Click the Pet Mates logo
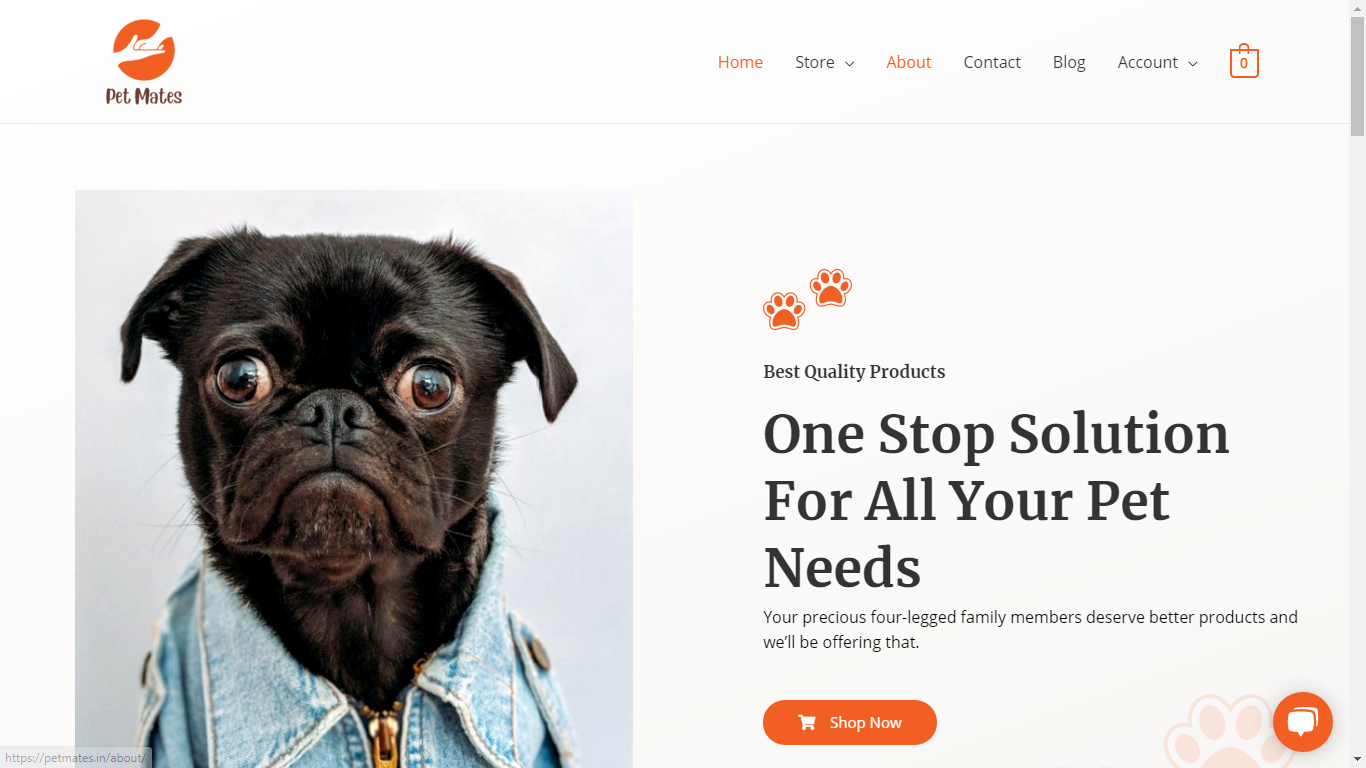1366x768 pixels. click(x=144, y=62)
